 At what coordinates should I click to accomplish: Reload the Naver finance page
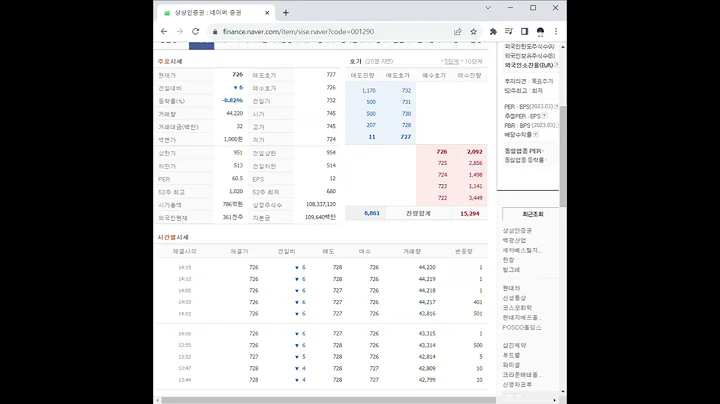click(196, 31)
